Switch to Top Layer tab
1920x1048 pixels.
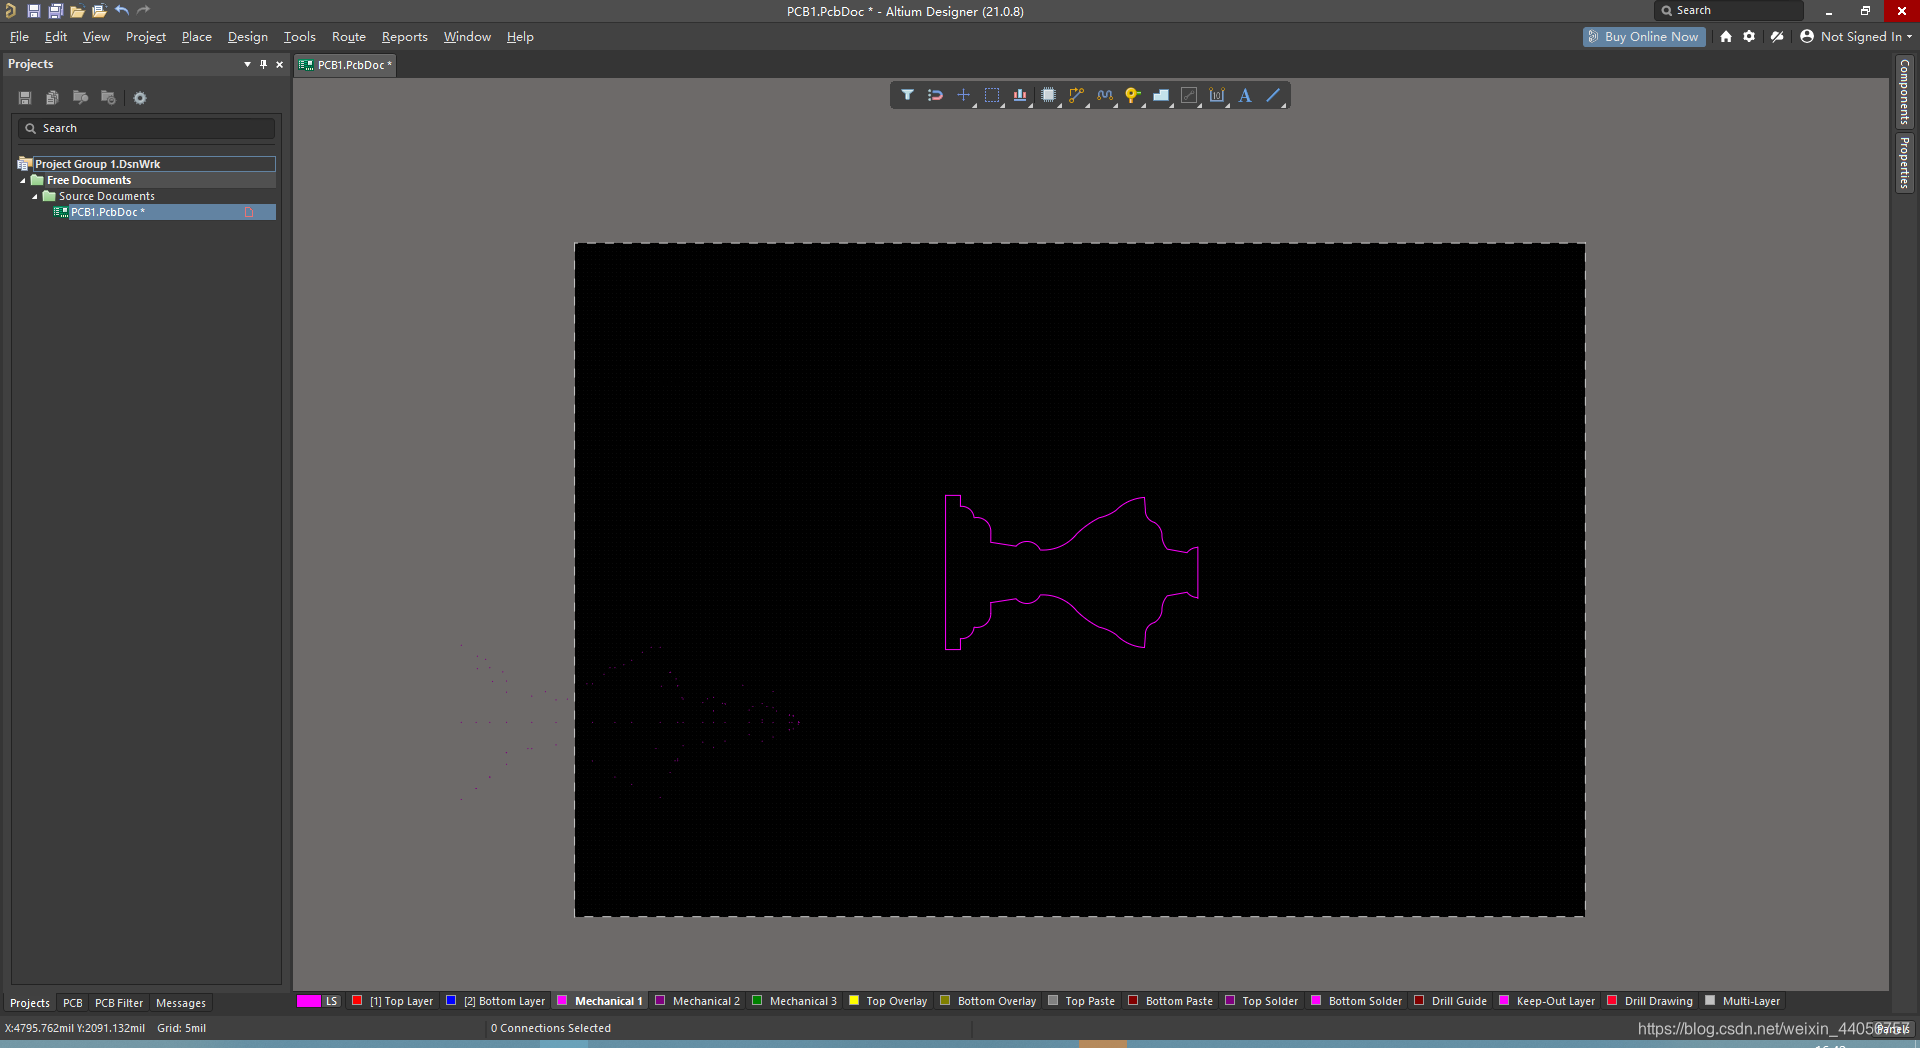point(392,1001)
